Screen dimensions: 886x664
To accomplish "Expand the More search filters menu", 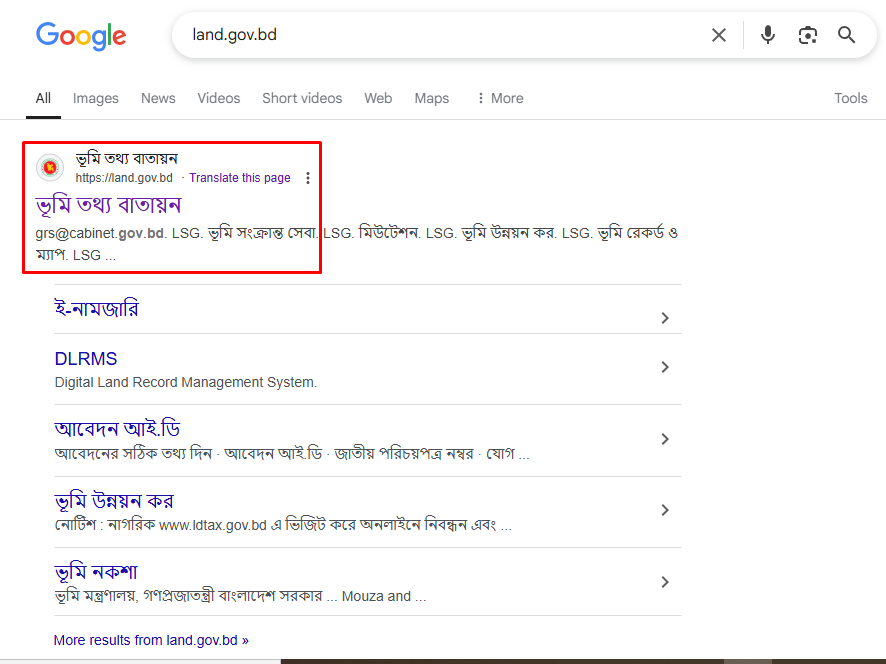I will point(501,98).
